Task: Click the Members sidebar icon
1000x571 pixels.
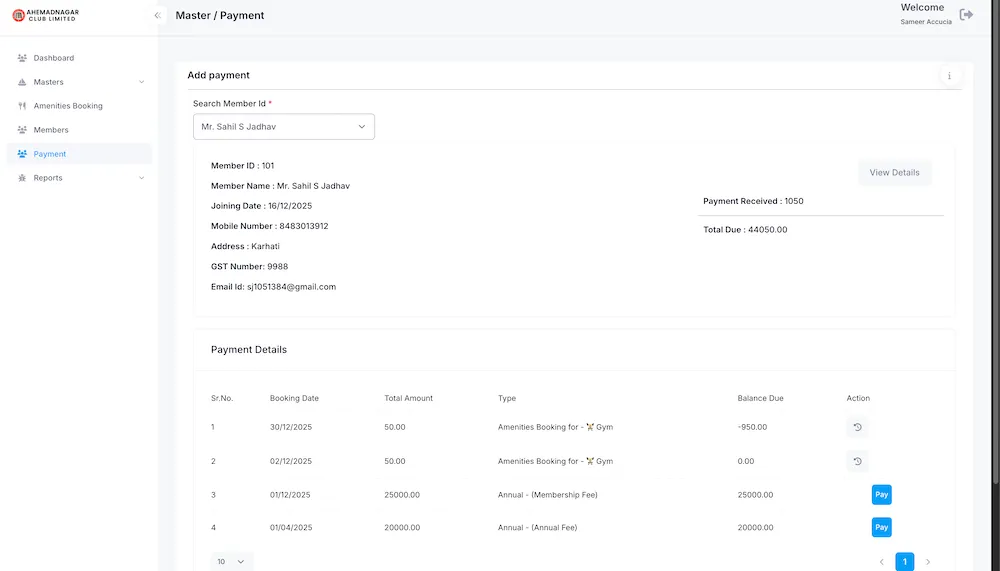Action: [x=22, y=130]
